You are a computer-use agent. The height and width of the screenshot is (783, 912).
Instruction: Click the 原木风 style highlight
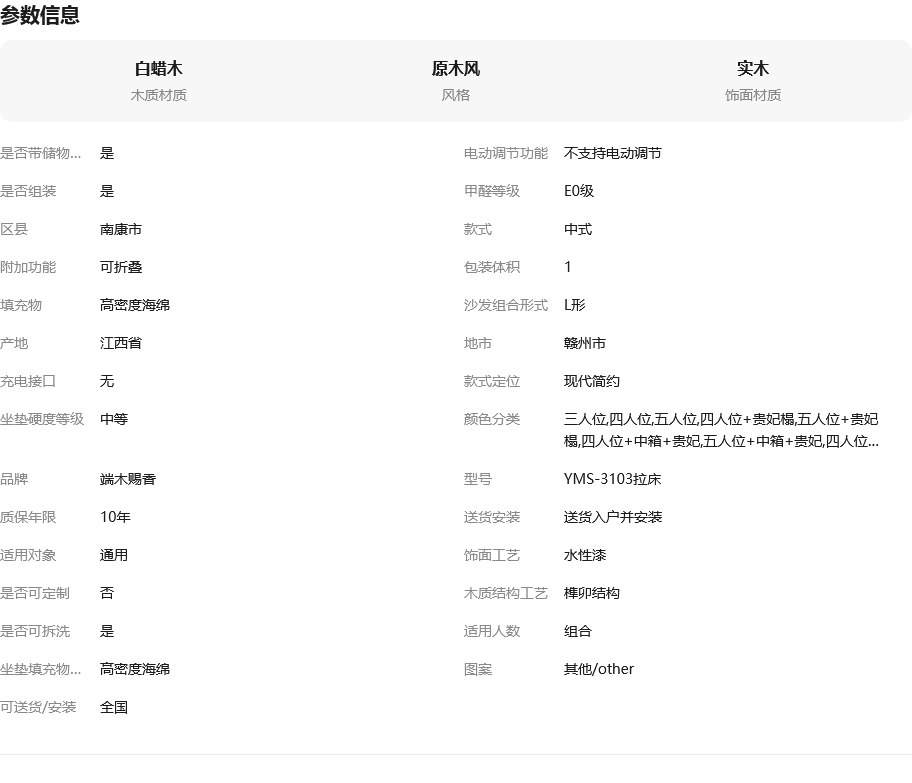[455, 69]
